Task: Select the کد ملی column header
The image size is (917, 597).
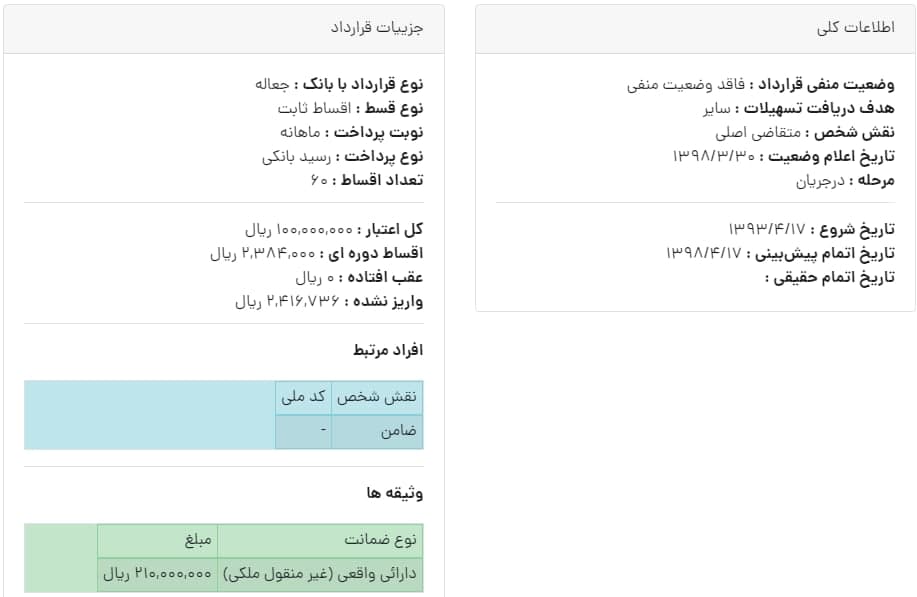Action: [x=303, y=397]
